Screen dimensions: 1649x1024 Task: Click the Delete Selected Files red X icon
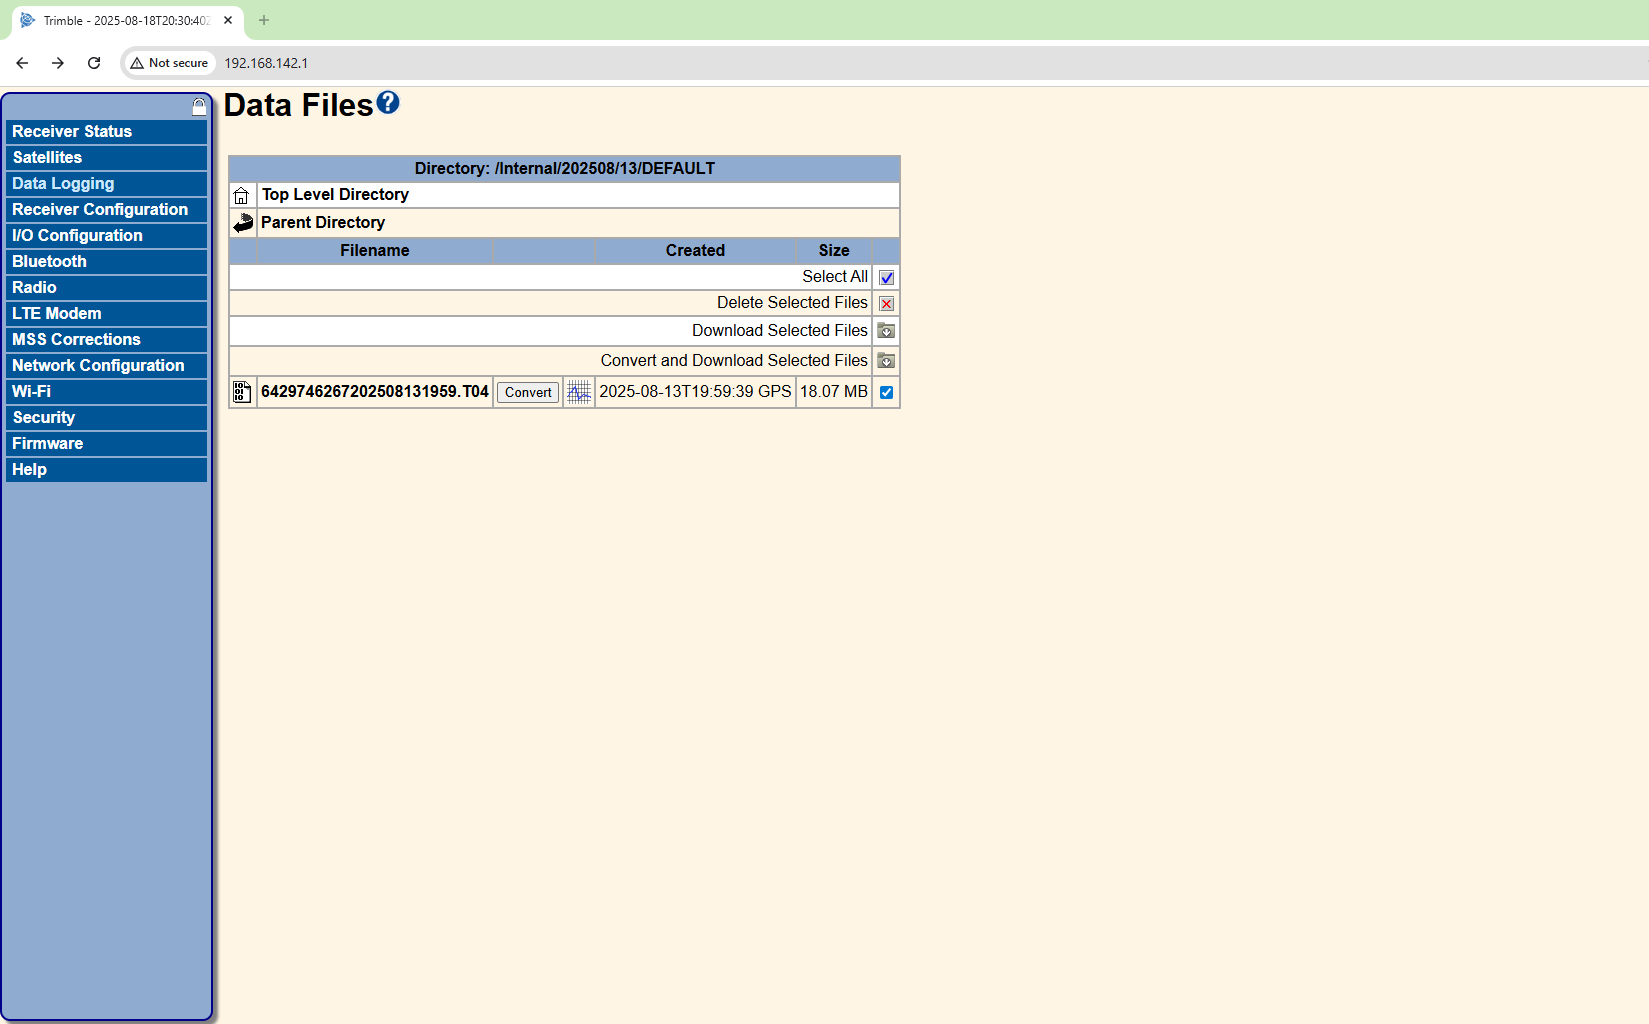pos(886,304)
